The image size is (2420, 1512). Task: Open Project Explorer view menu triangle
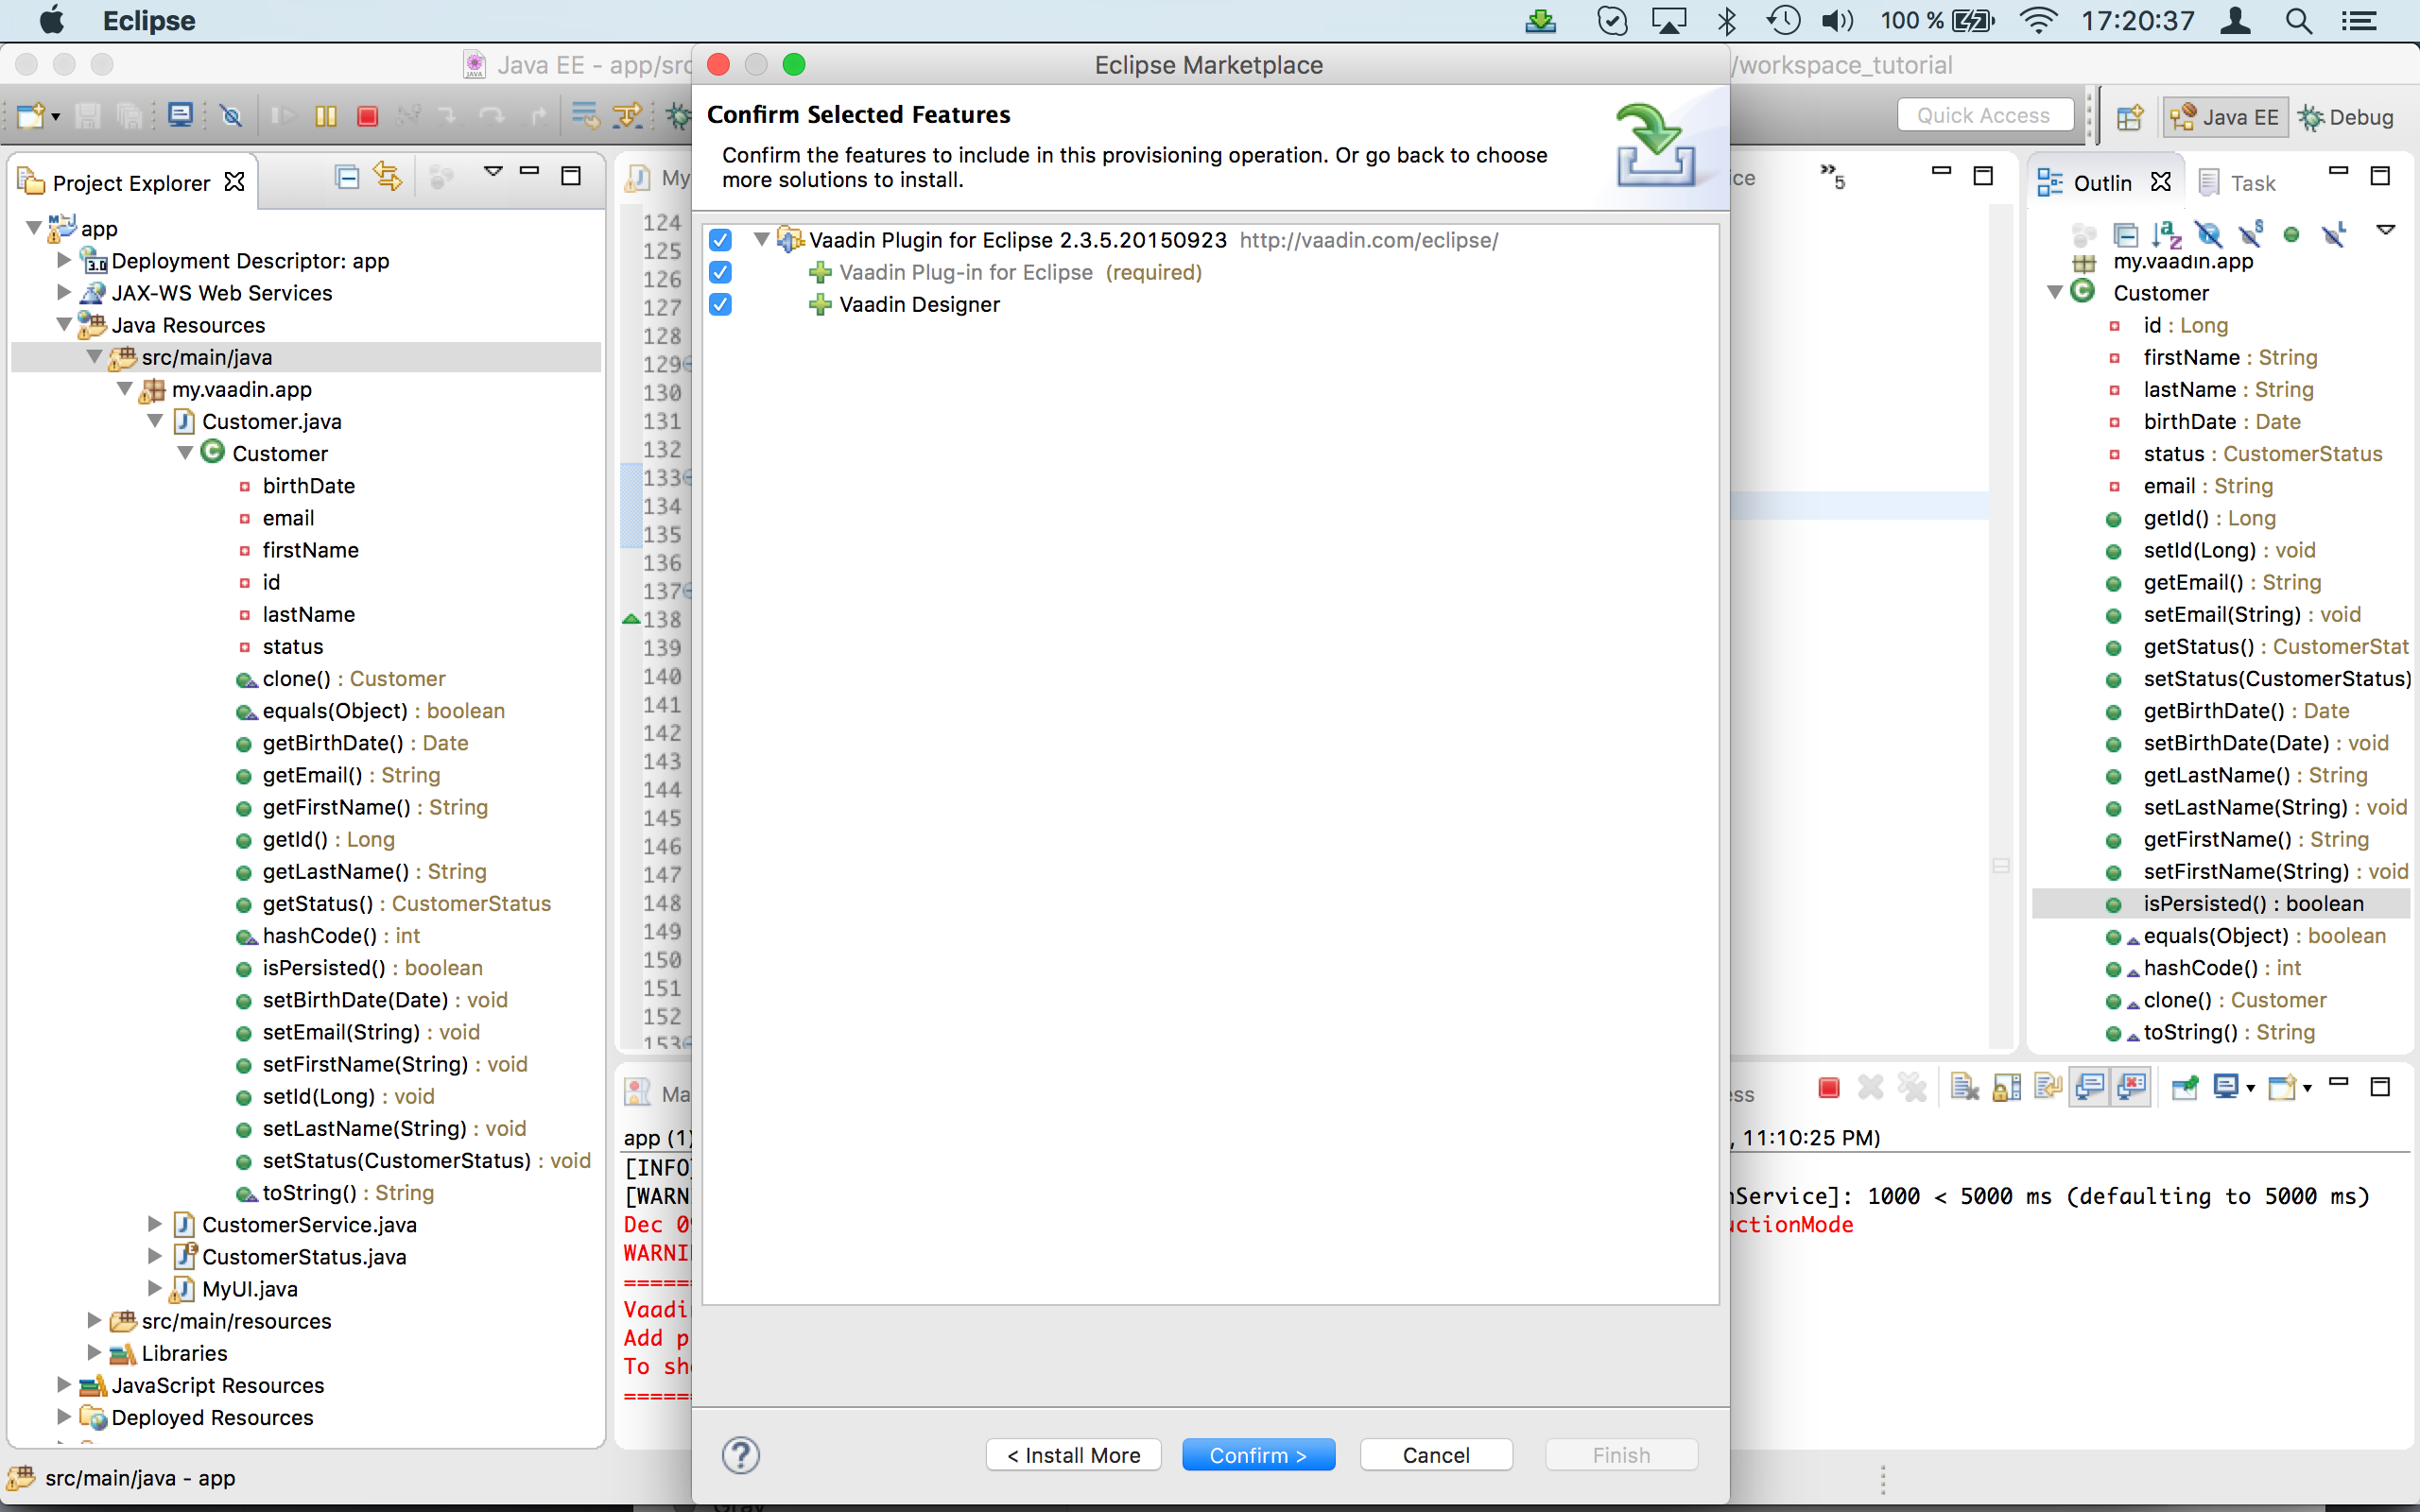click(493, 172)
